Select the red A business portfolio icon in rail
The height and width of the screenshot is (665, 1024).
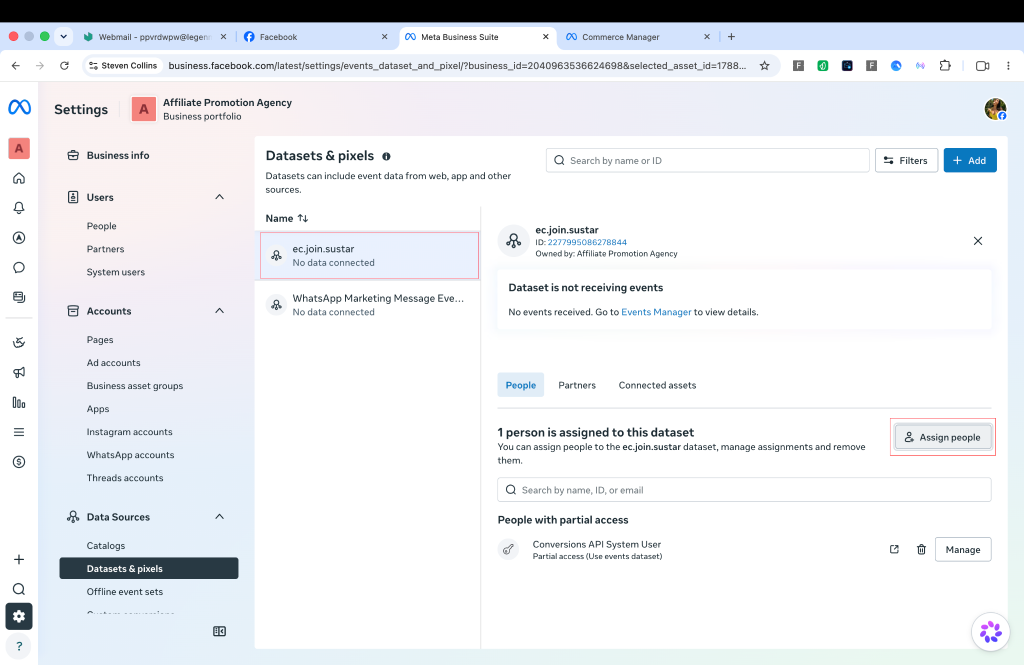[19, 148]
